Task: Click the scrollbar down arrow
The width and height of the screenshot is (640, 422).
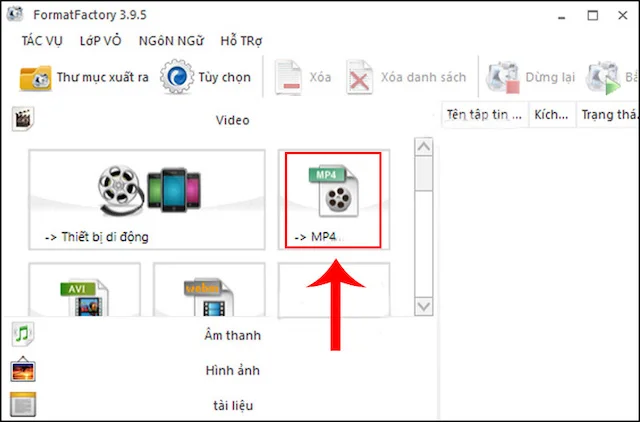Action: click(424, 306)
